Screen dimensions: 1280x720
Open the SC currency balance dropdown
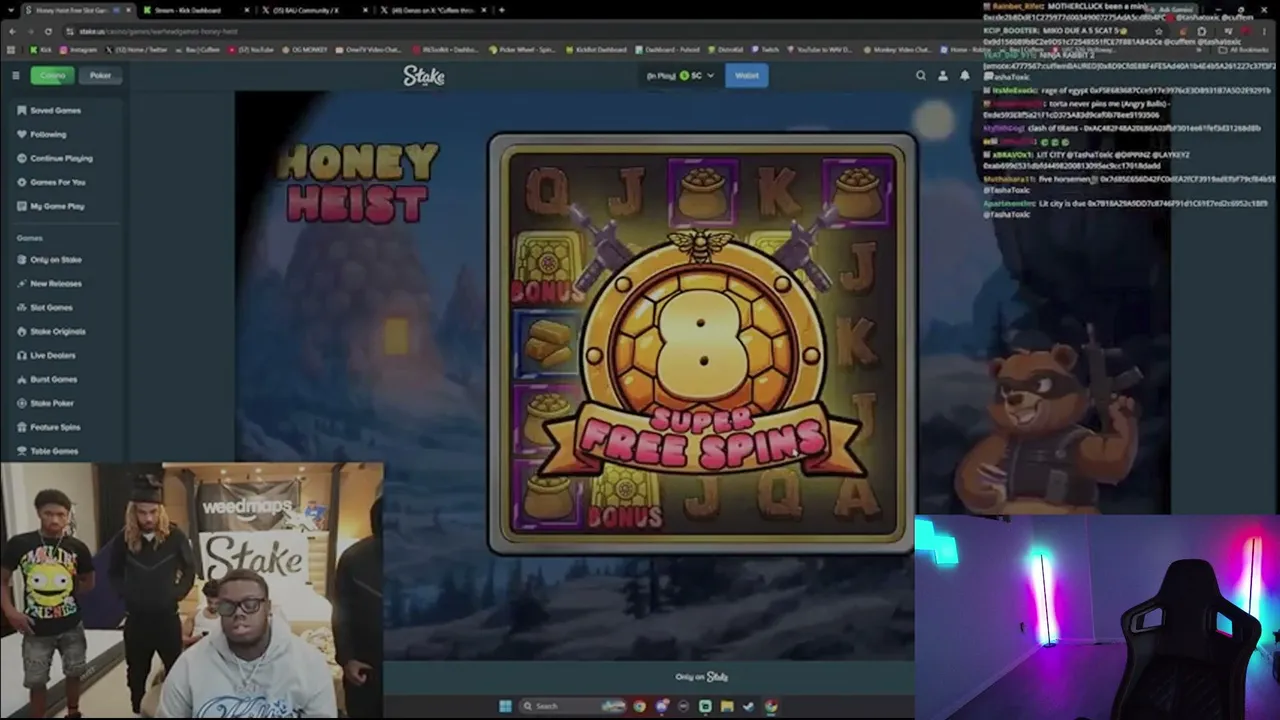[x=681, y=75]
